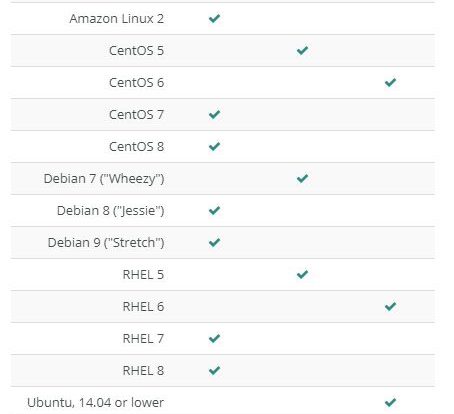Select the Debian 9 ("Stretch") label
The image size is (454, 414).
(x=106, y=243)
